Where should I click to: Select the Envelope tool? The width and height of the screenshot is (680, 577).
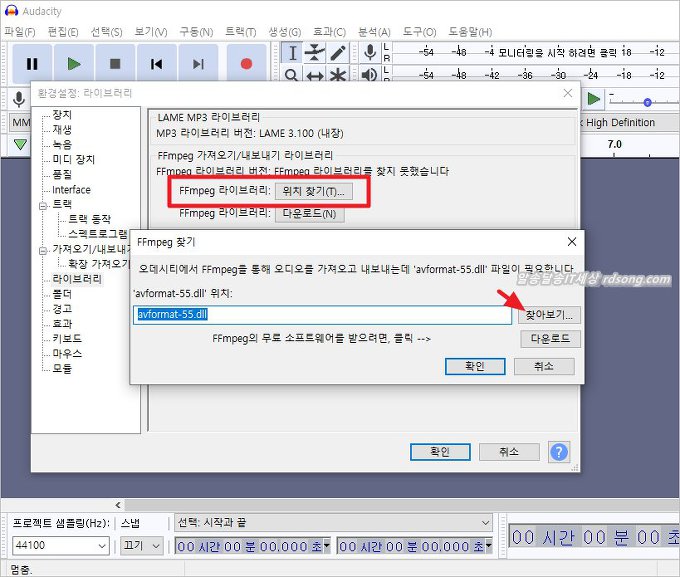[x=315, y=52]
